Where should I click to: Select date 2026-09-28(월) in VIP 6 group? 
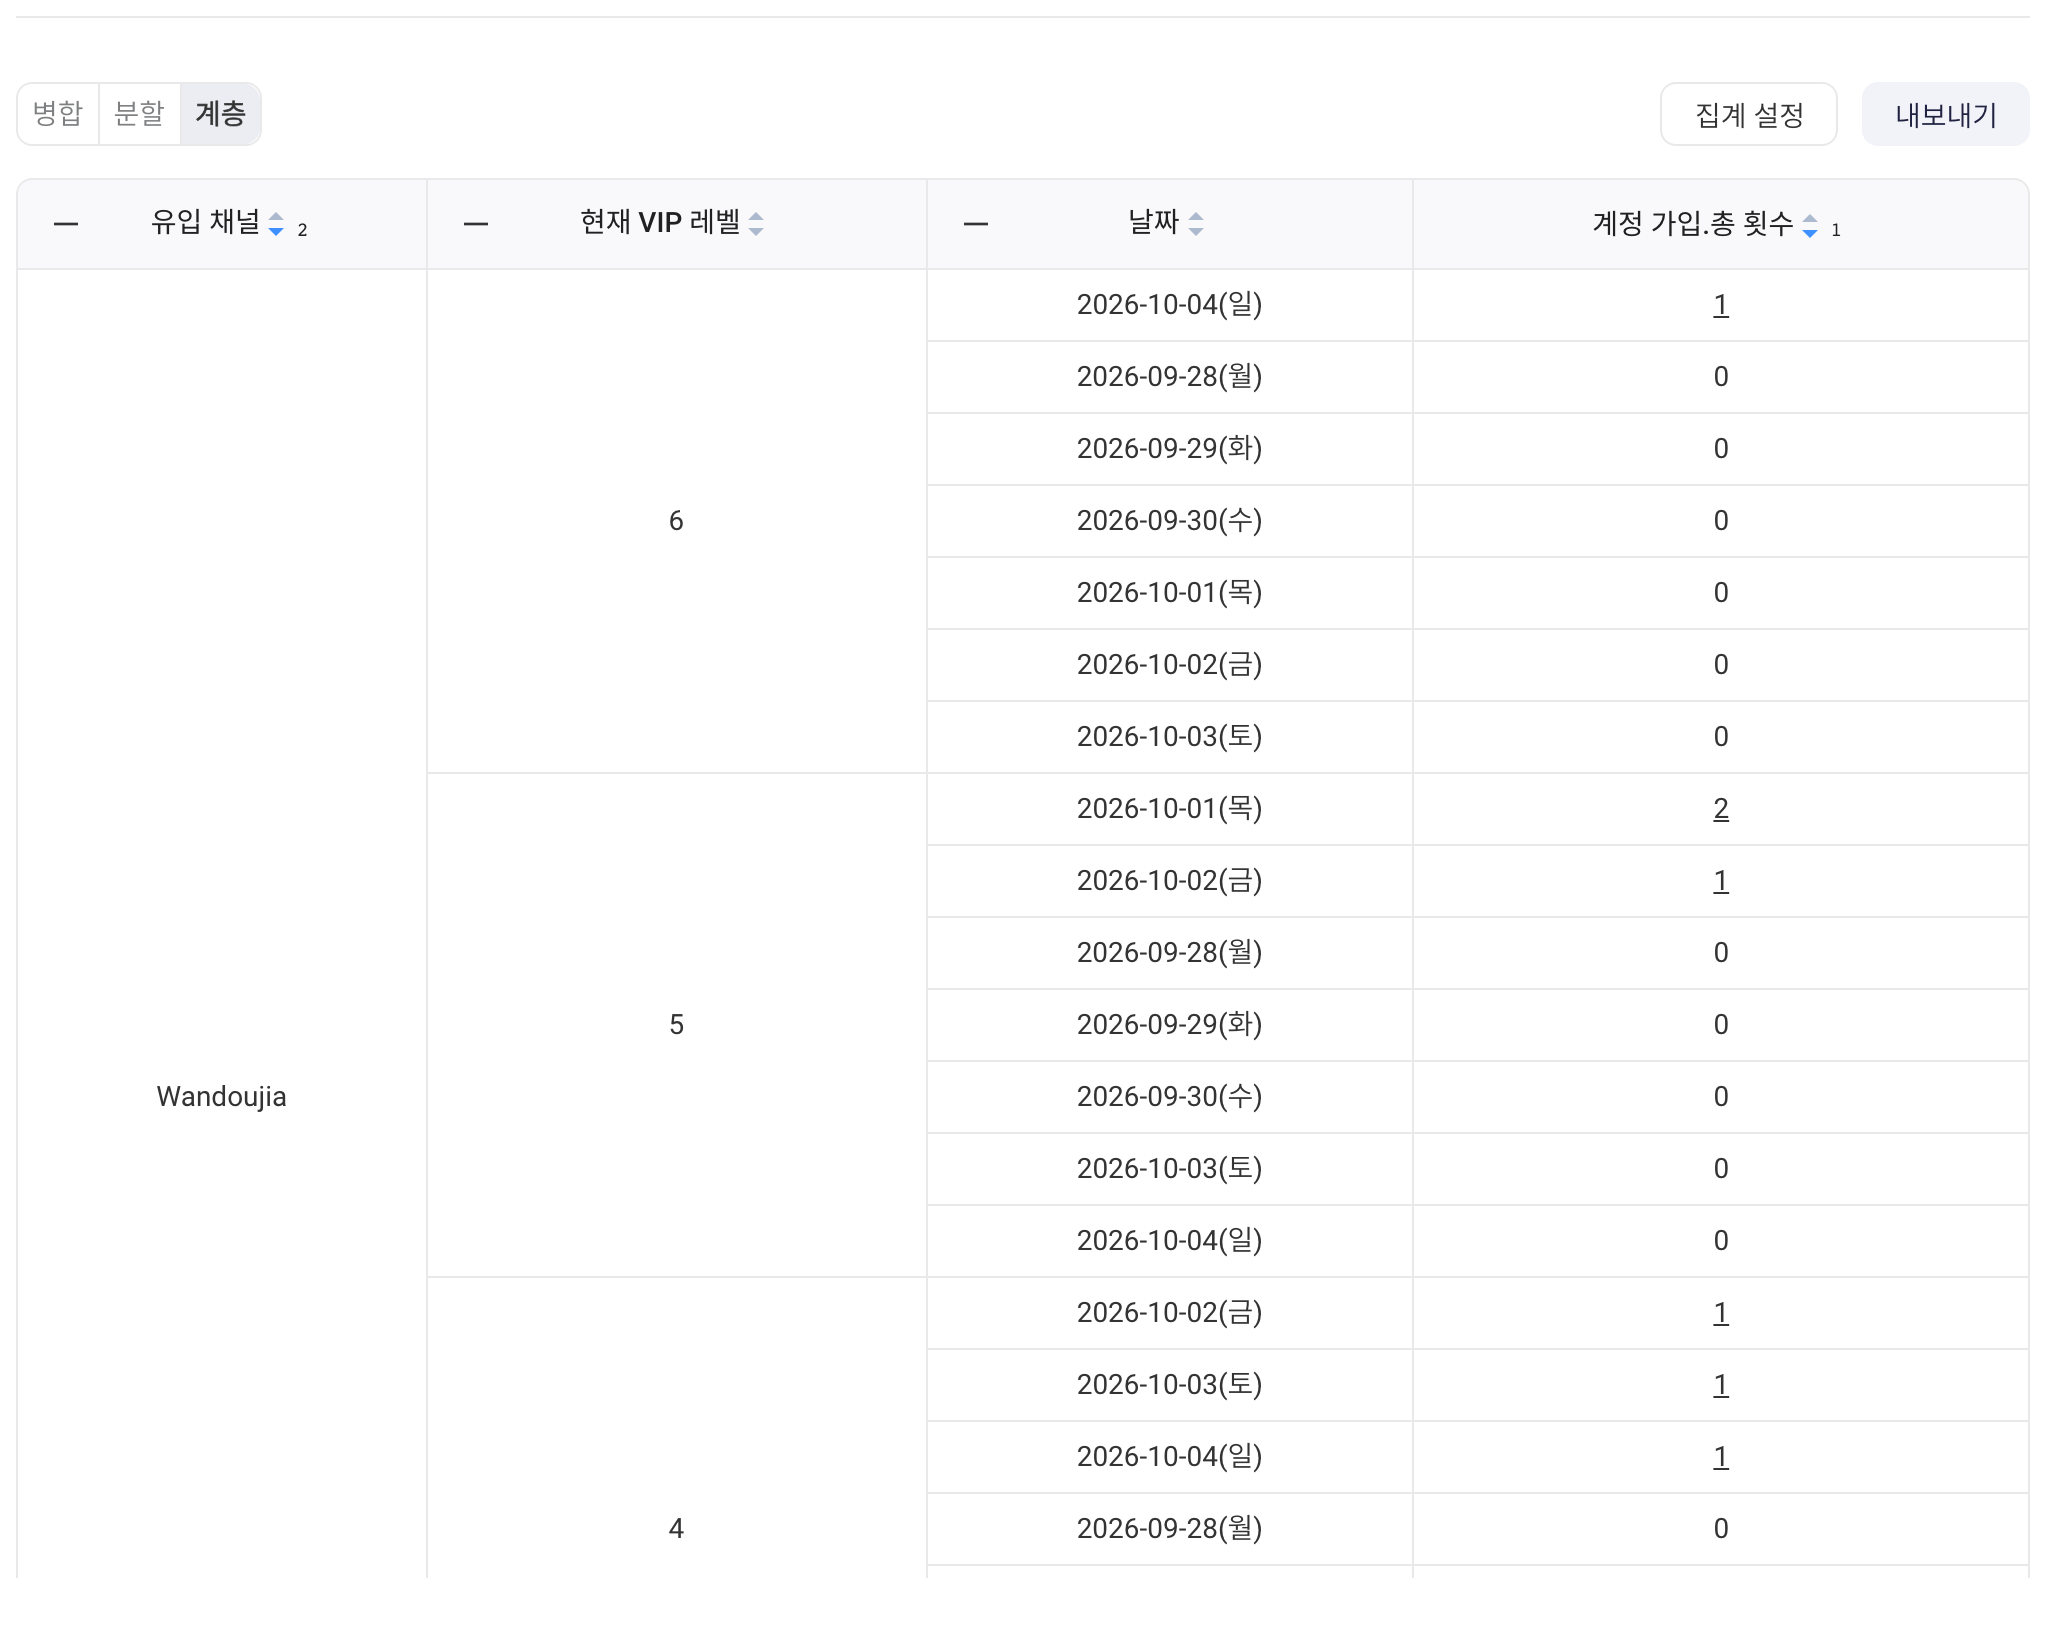(x=1169, y=377)
